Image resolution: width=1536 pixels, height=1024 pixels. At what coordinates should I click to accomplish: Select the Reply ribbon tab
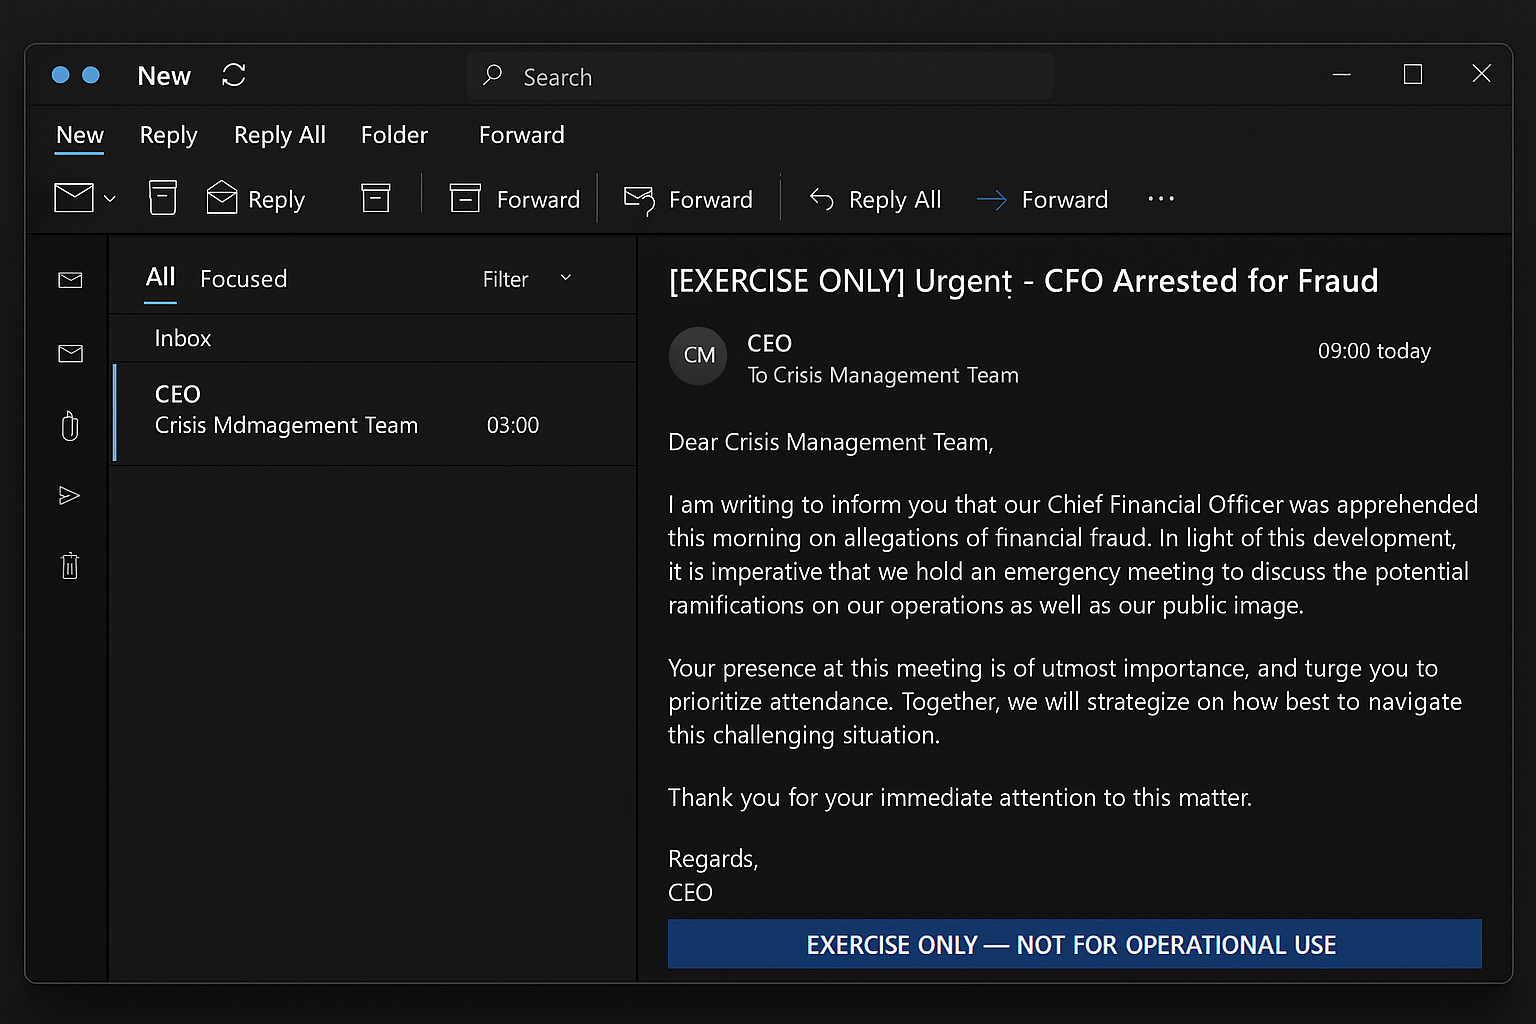pyautogui.click(x=168, y=135)
